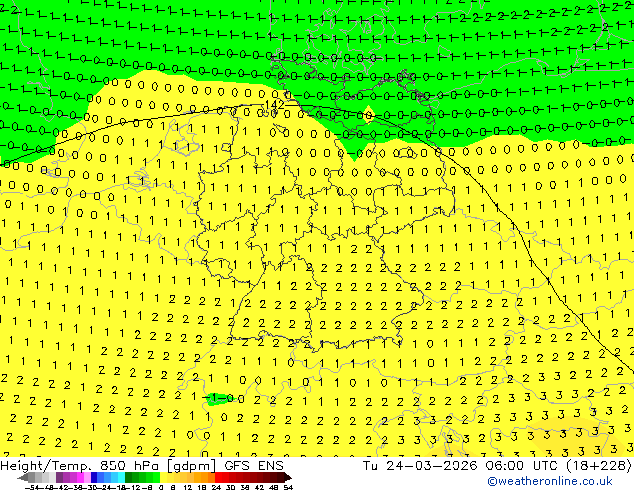Click the weatheronline.co.uk copyright link
The image size is (634, 490).
(550, 481)
